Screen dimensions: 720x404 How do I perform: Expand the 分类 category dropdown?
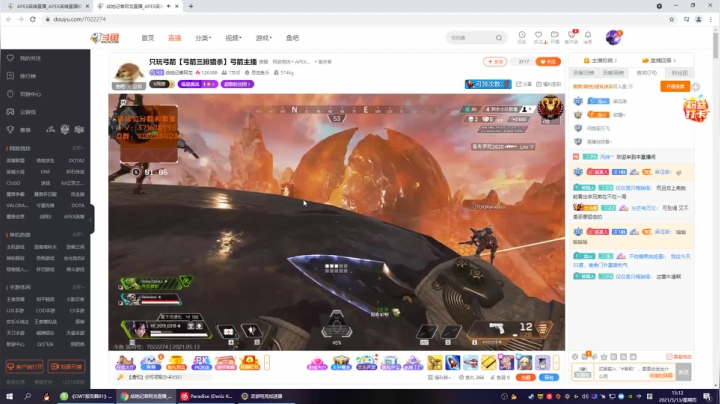click(x=203, y=38)
